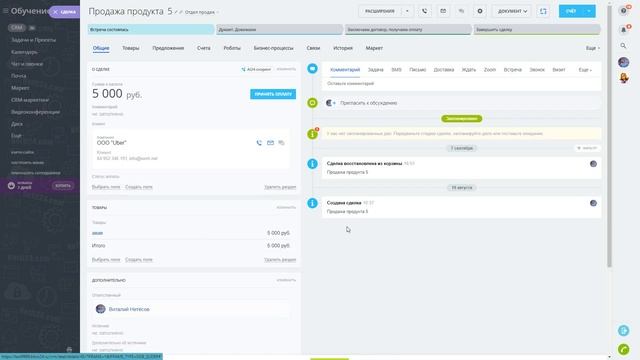640x360 pixels.
Task: Select the Задача activity tab
Action: pos(376,70)
